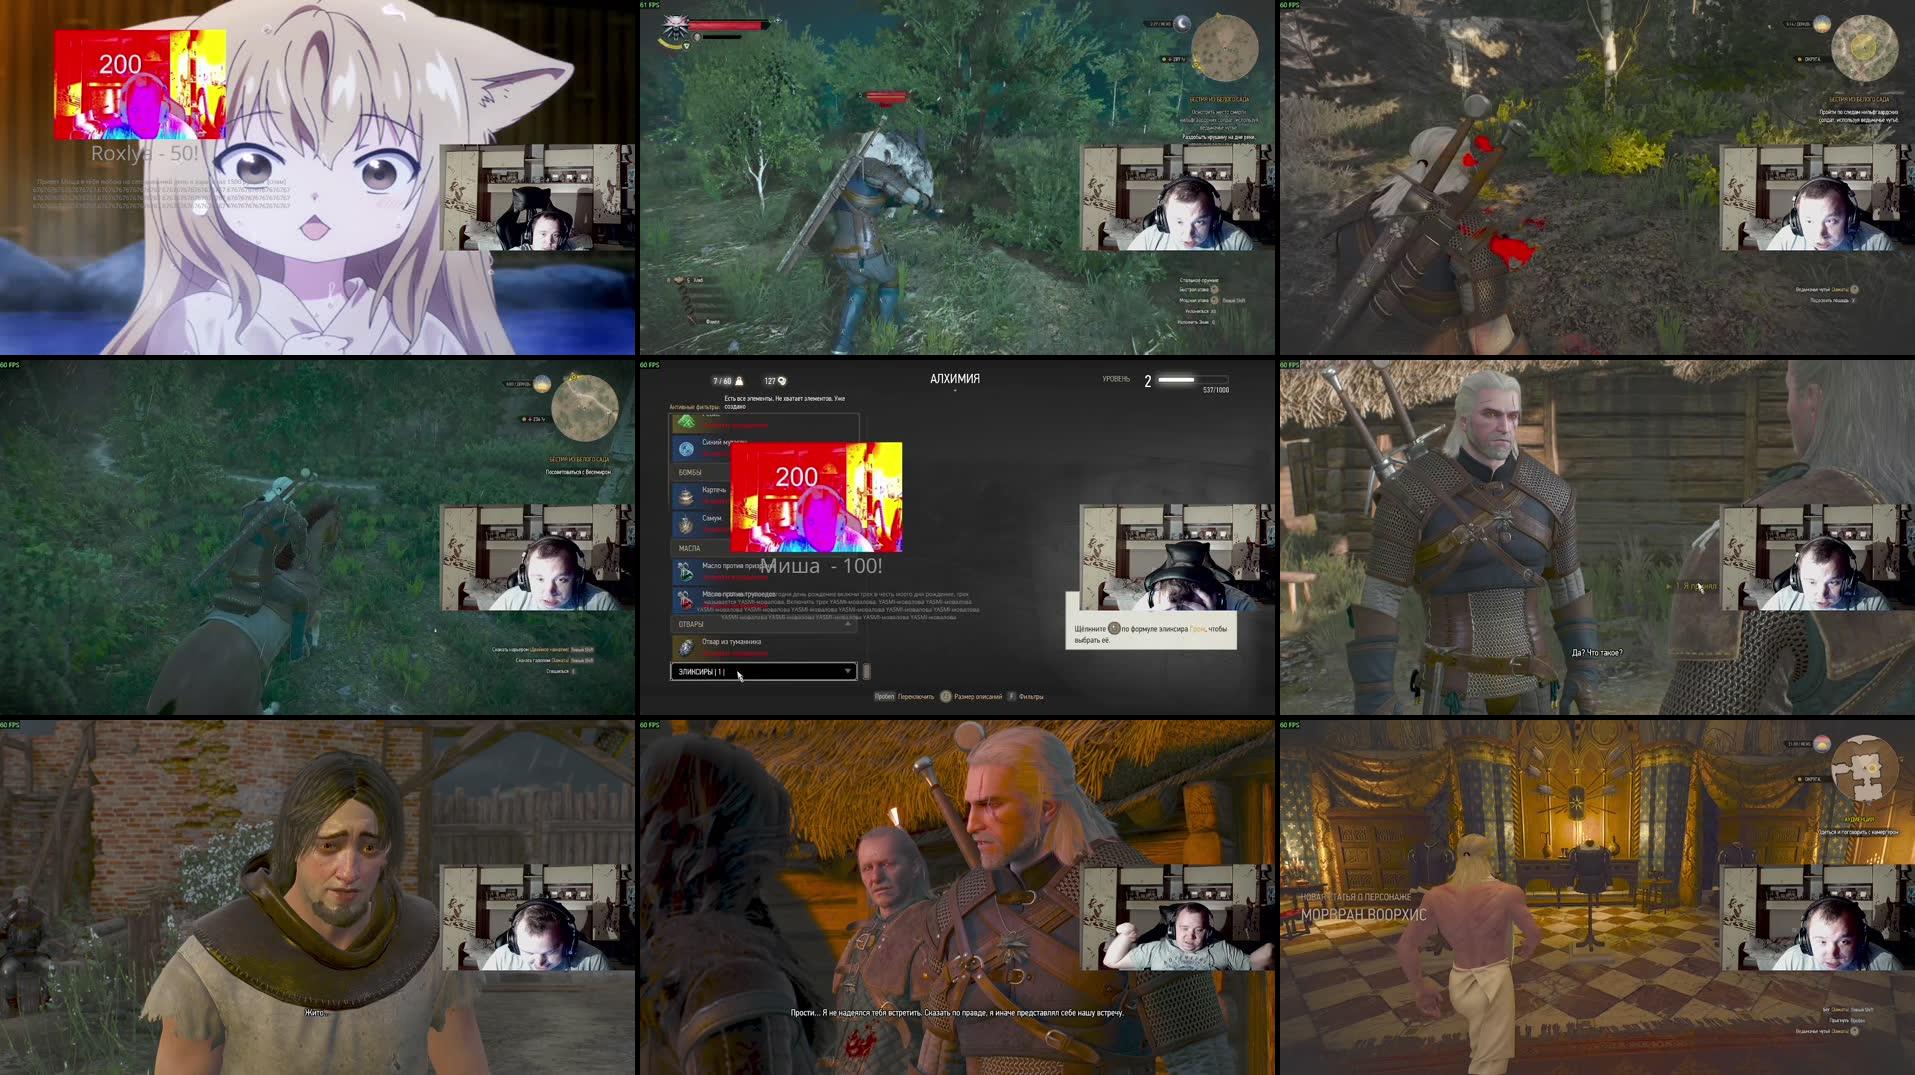This screenshot has height=1075, width=1915.
Task: Click the Миша - 100! donation text
Action: pyautogui.click(x=822, y=566)
